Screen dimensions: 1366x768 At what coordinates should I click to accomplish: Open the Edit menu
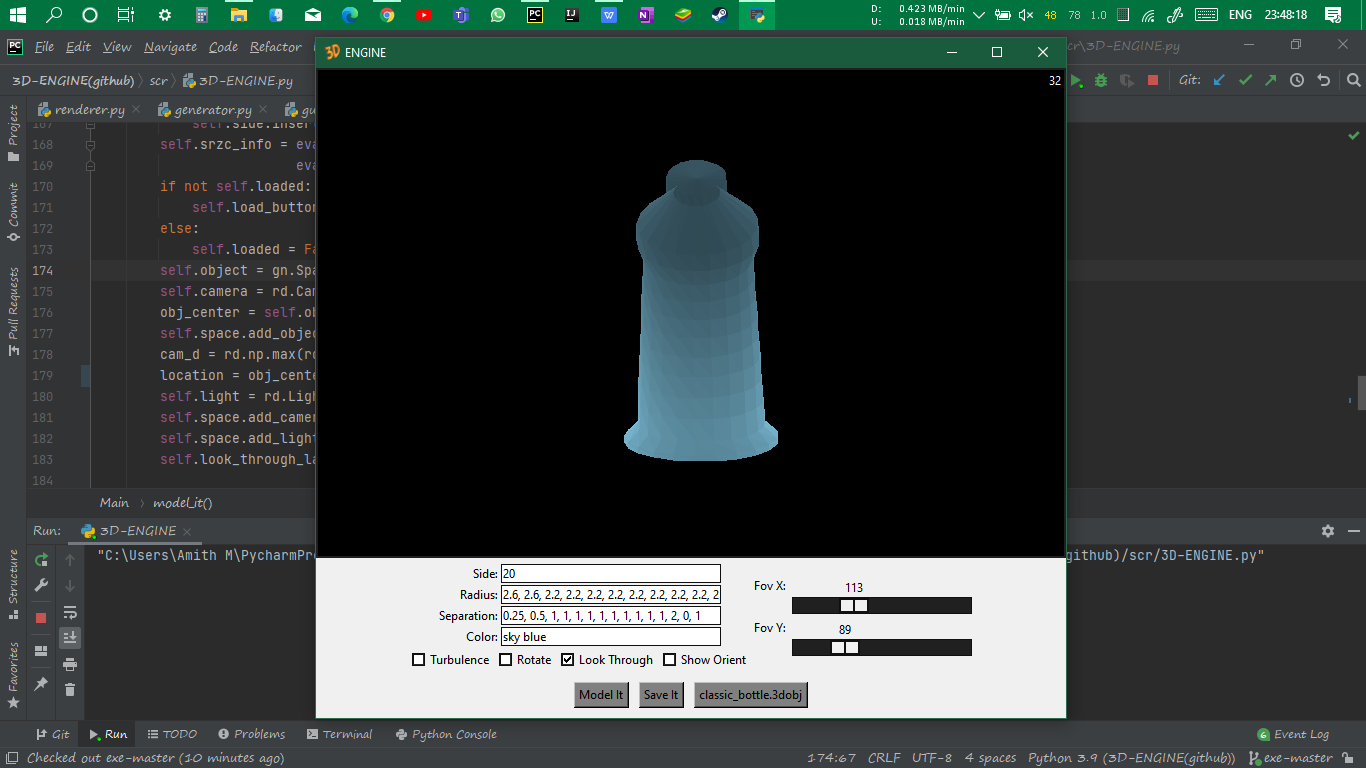tap(78, 47)
